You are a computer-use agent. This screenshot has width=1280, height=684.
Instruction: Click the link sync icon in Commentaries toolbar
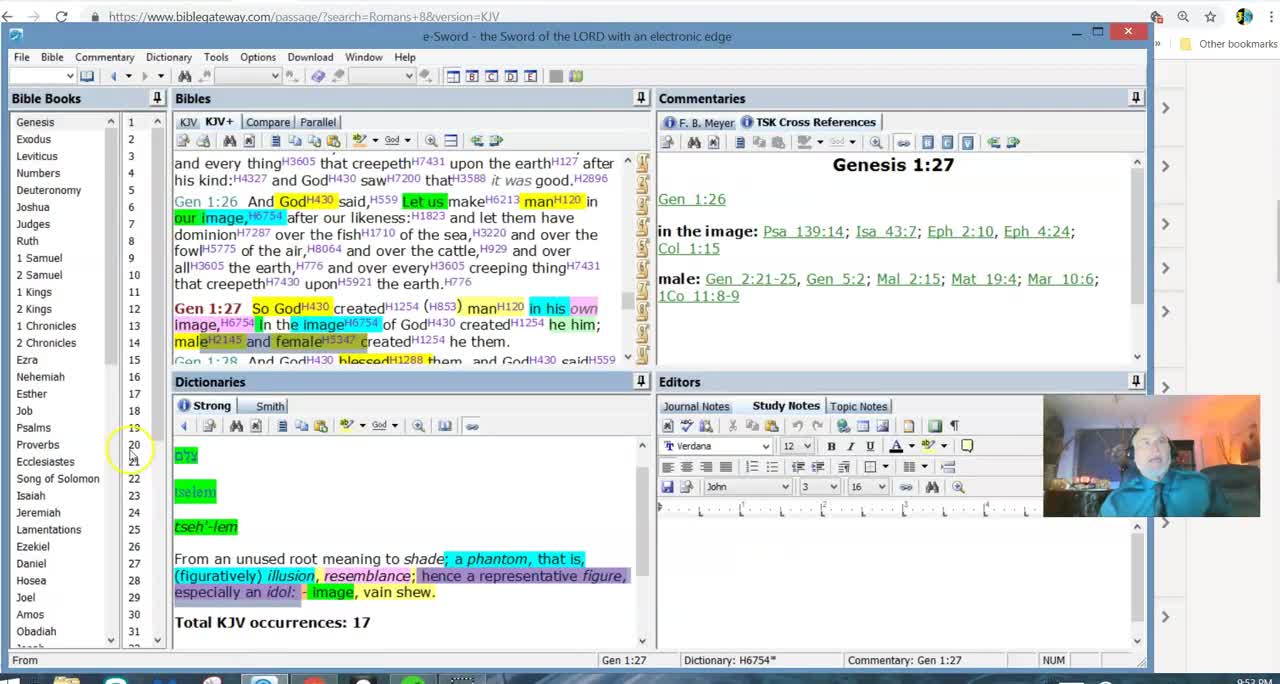pyautogui.click(x=903, y=143)
